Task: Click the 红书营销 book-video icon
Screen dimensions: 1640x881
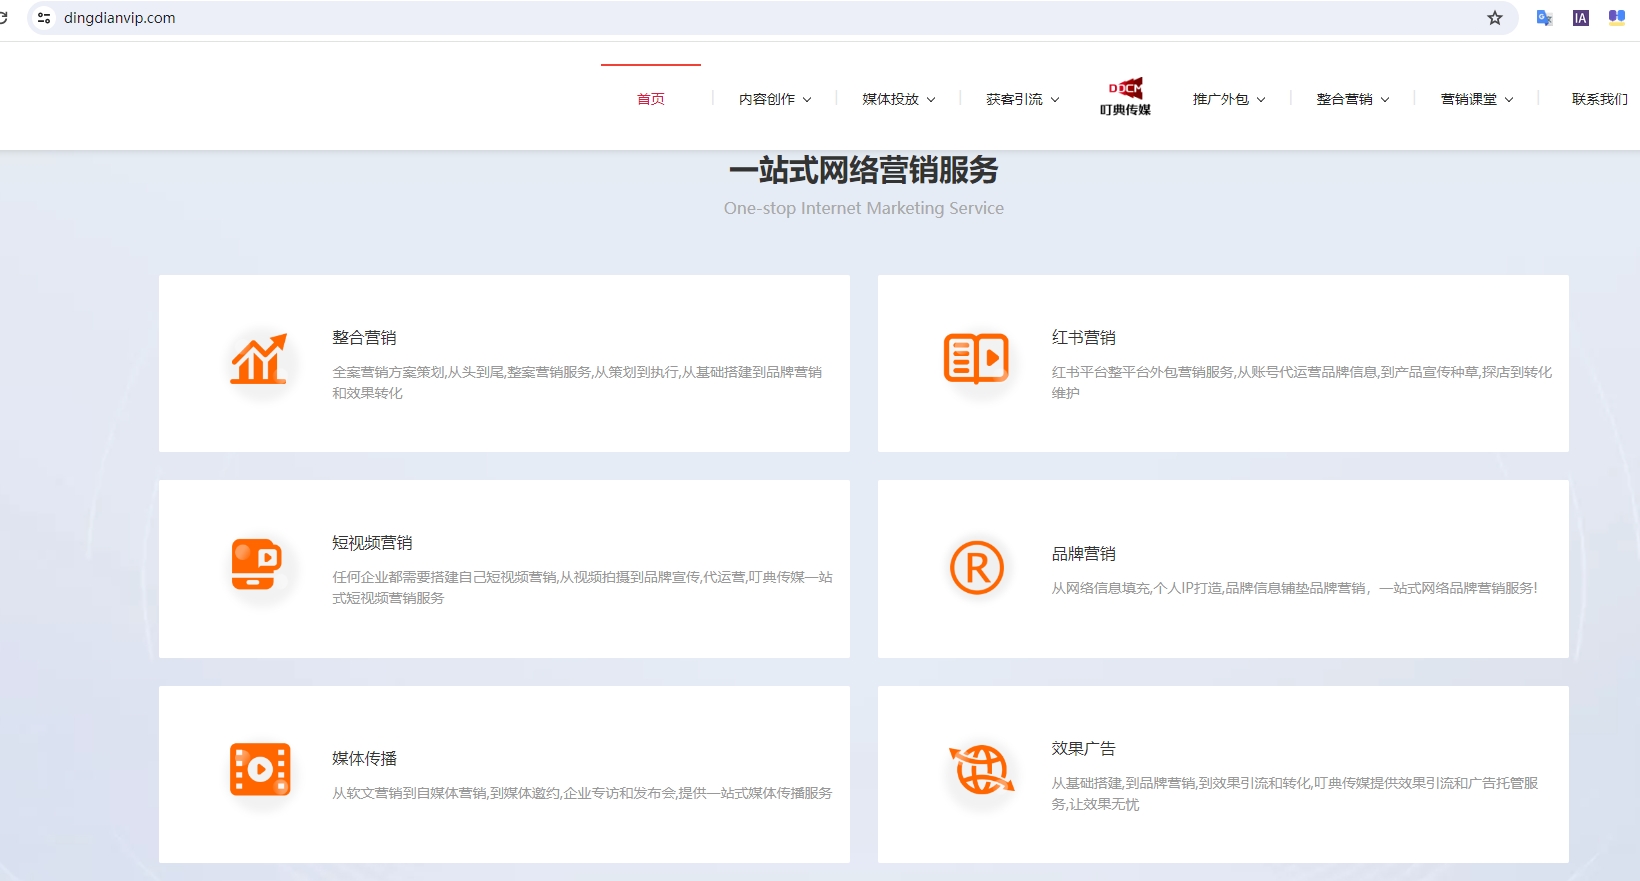Action: point(976,358)
